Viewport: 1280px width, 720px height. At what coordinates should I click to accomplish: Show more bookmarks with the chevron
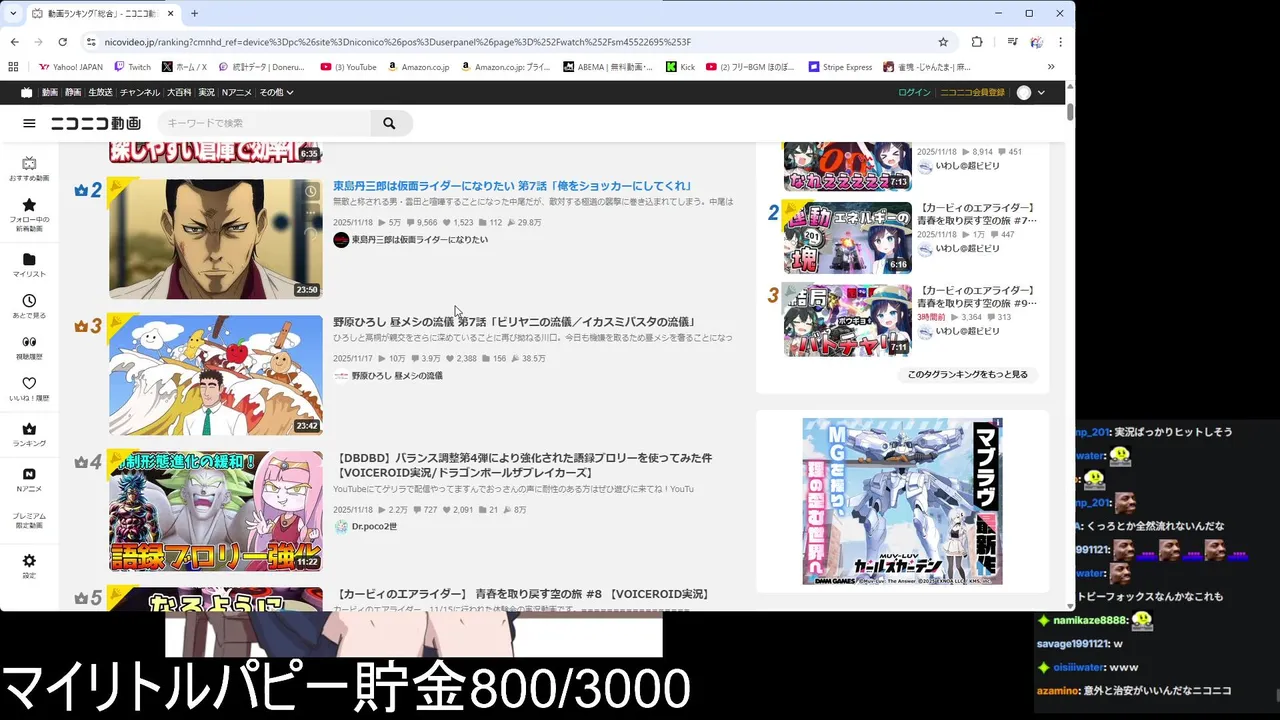[x=1051, y=67]
